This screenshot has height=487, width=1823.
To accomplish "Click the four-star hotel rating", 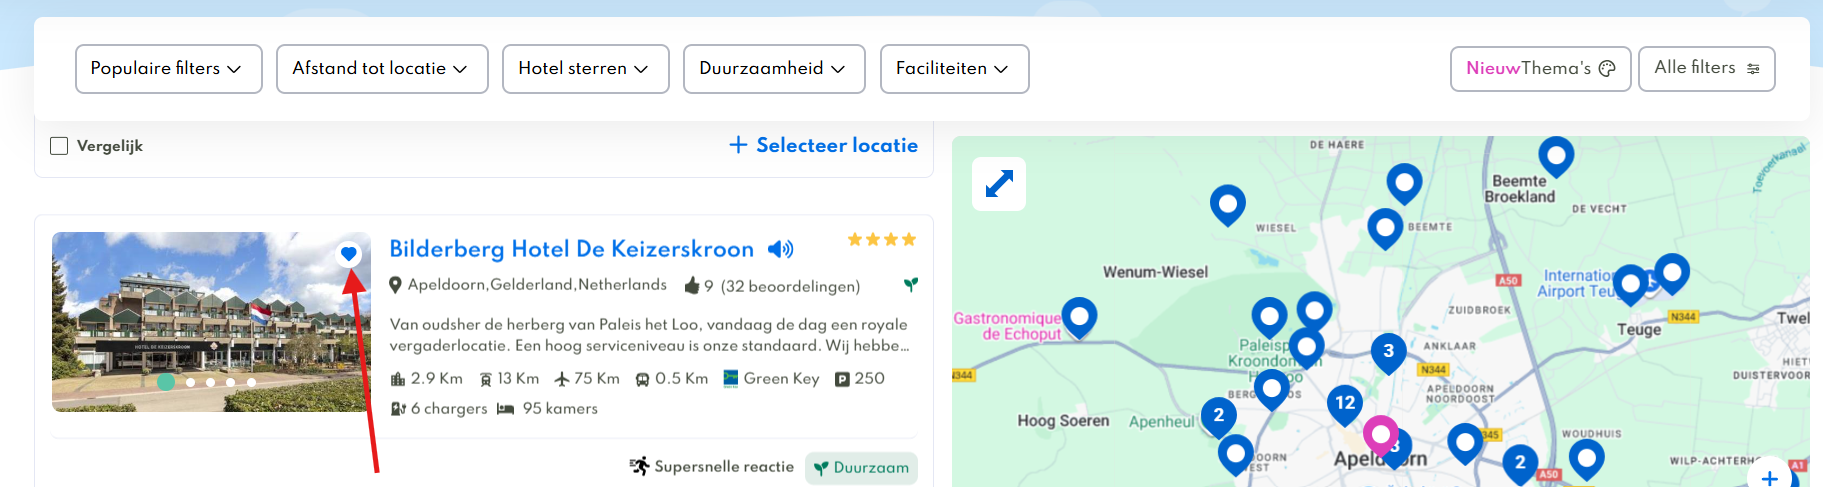I will click(x=881, y=240).
